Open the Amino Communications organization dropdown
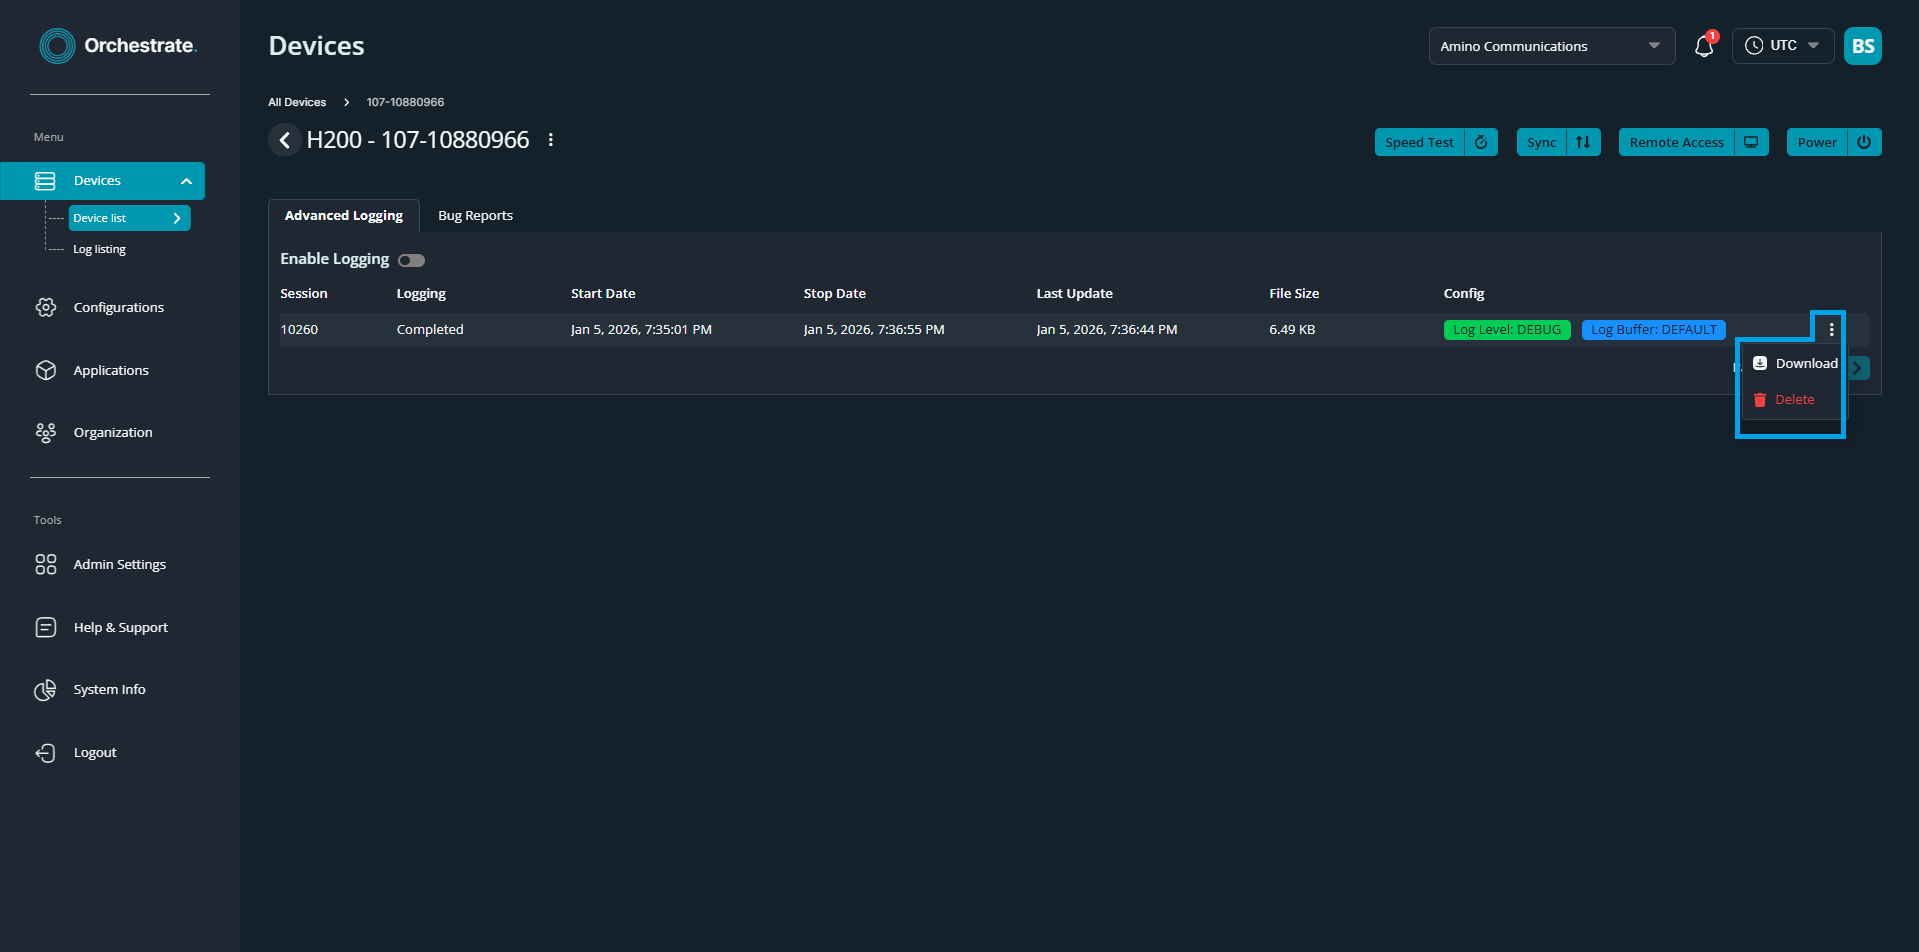 point(1551,46)
